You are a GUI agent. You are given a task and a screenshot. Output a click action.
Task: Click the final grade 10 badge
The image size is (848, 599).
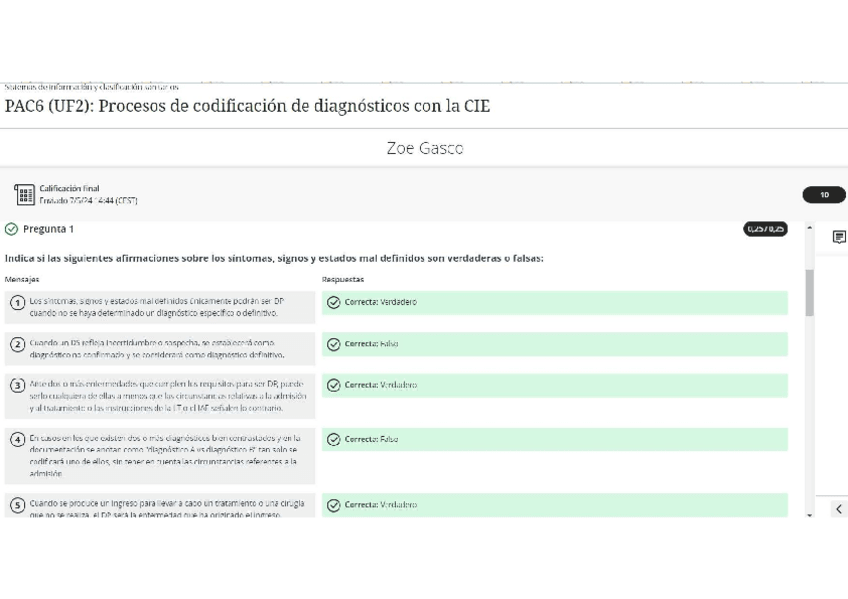tap(823, 194)
